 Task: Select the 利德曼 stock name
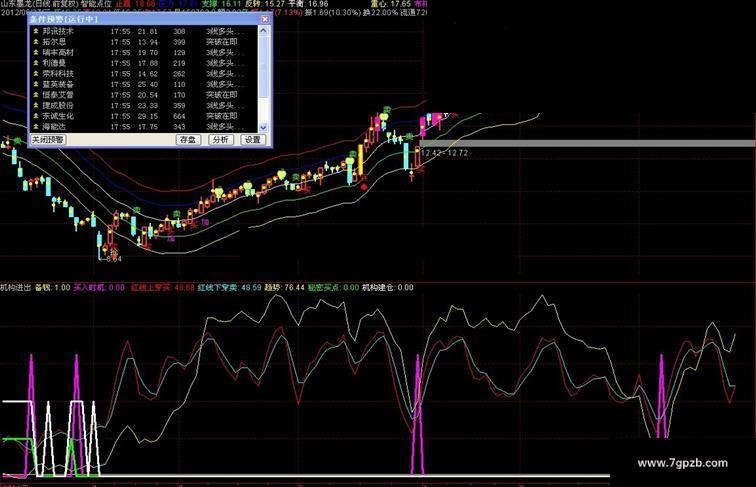[x=54, y=63]
